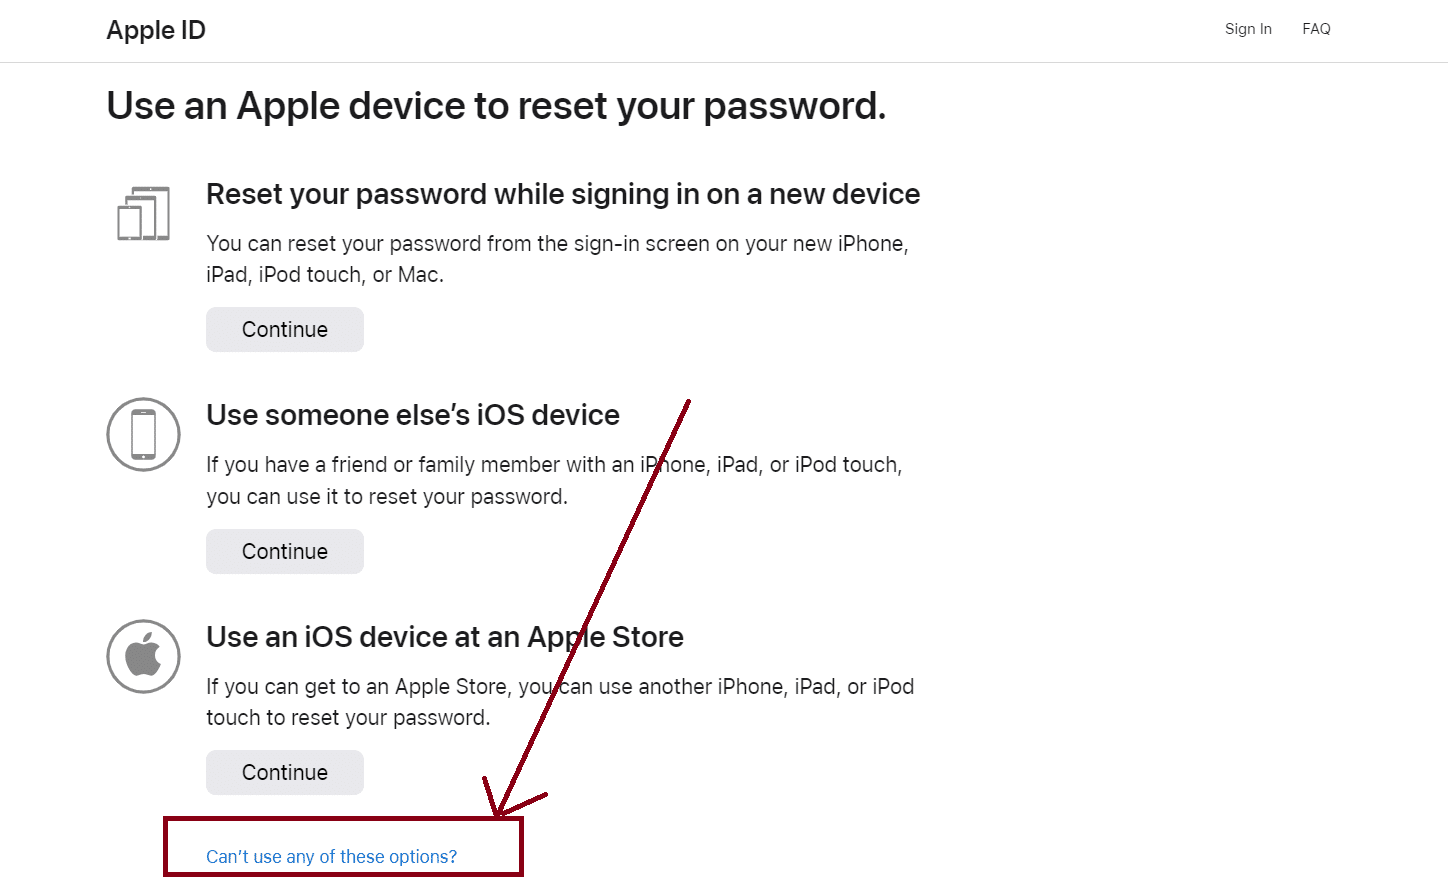The width and height of the screenshot is (1448, 877).
Task: Click the main reset password page heading
Action: click(x=496, y=106)
